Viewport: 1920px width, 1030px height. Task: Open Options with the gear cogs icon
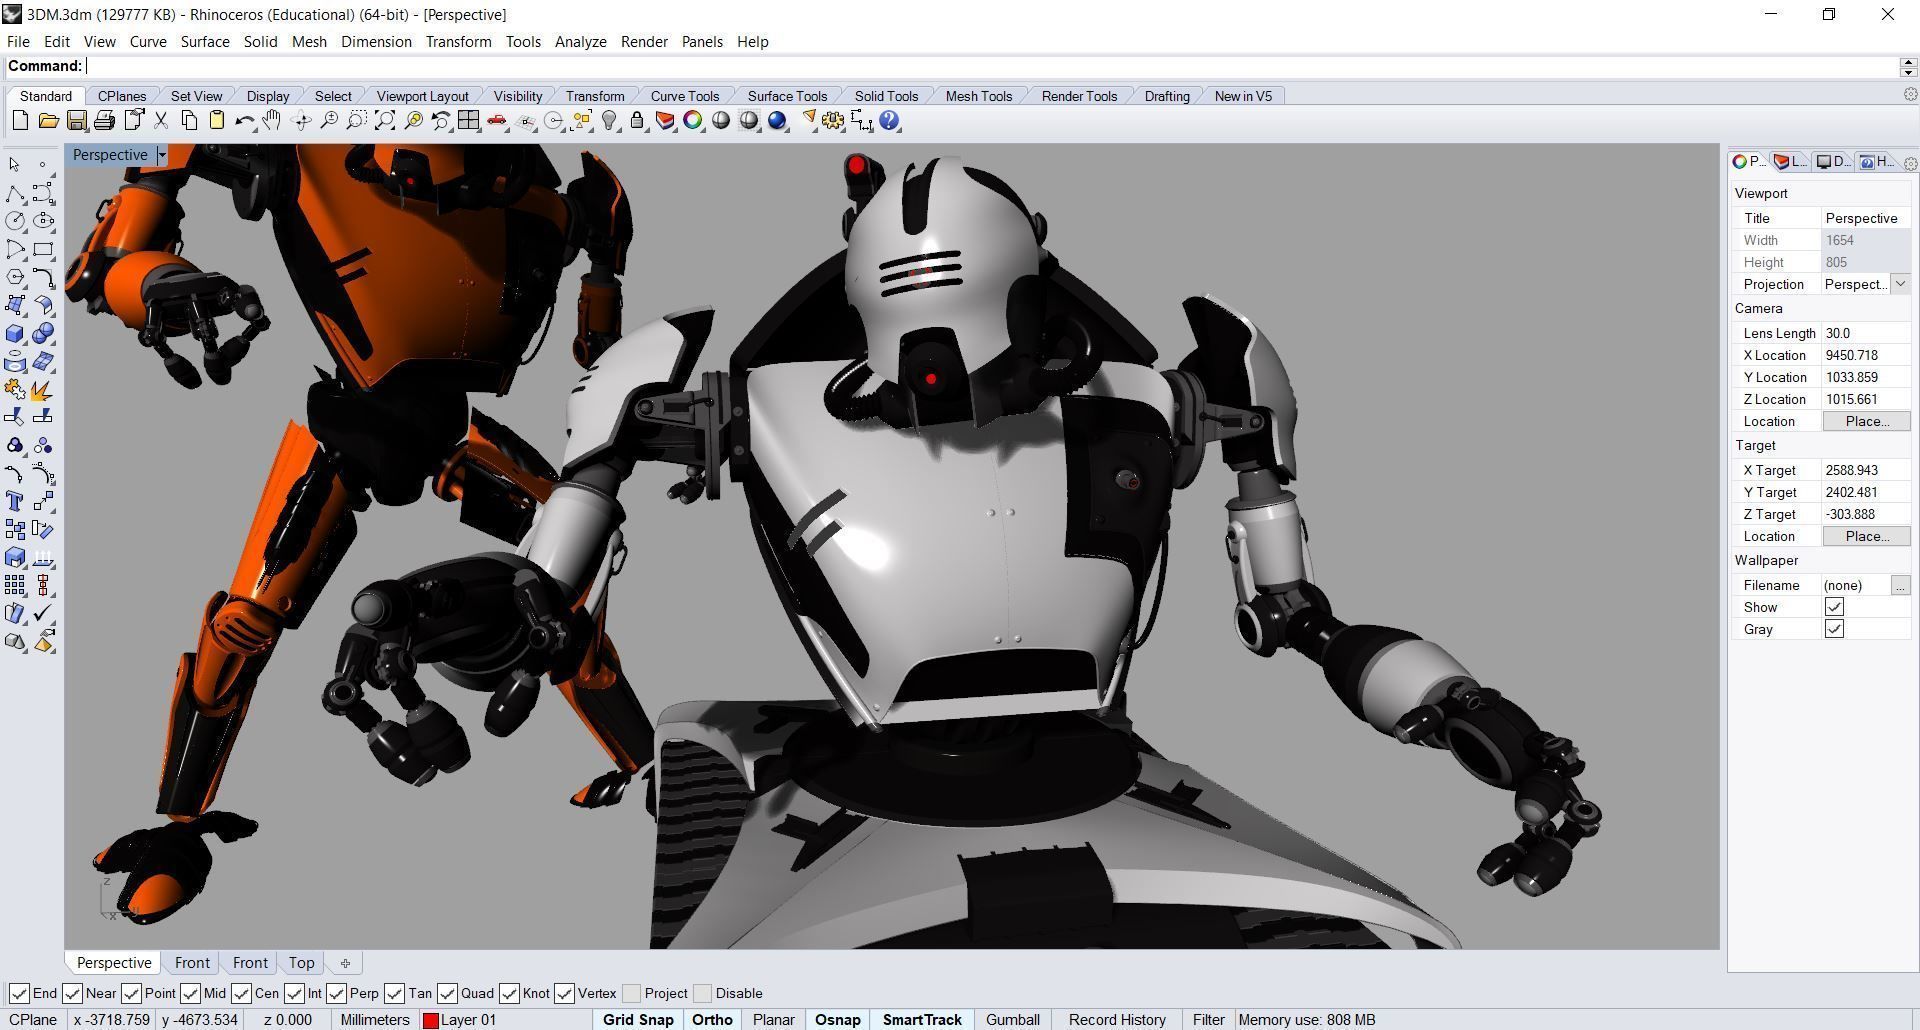[x=833, y=121]
